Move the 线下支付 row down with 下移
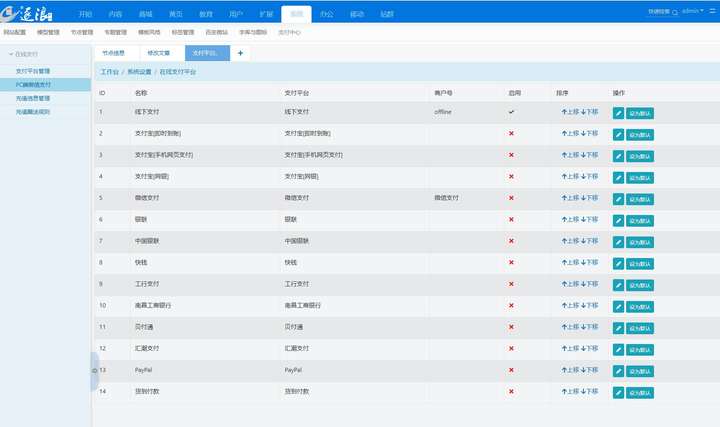The height and width of the screenshot is (427, 720). (x=590, y=112)
